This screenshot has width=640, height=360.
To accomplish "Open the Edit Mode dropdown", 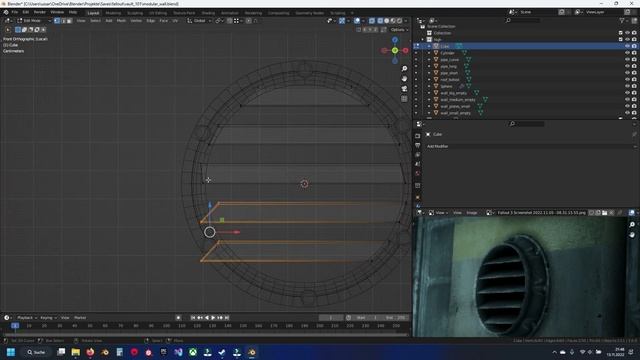I will click(34, 20).
